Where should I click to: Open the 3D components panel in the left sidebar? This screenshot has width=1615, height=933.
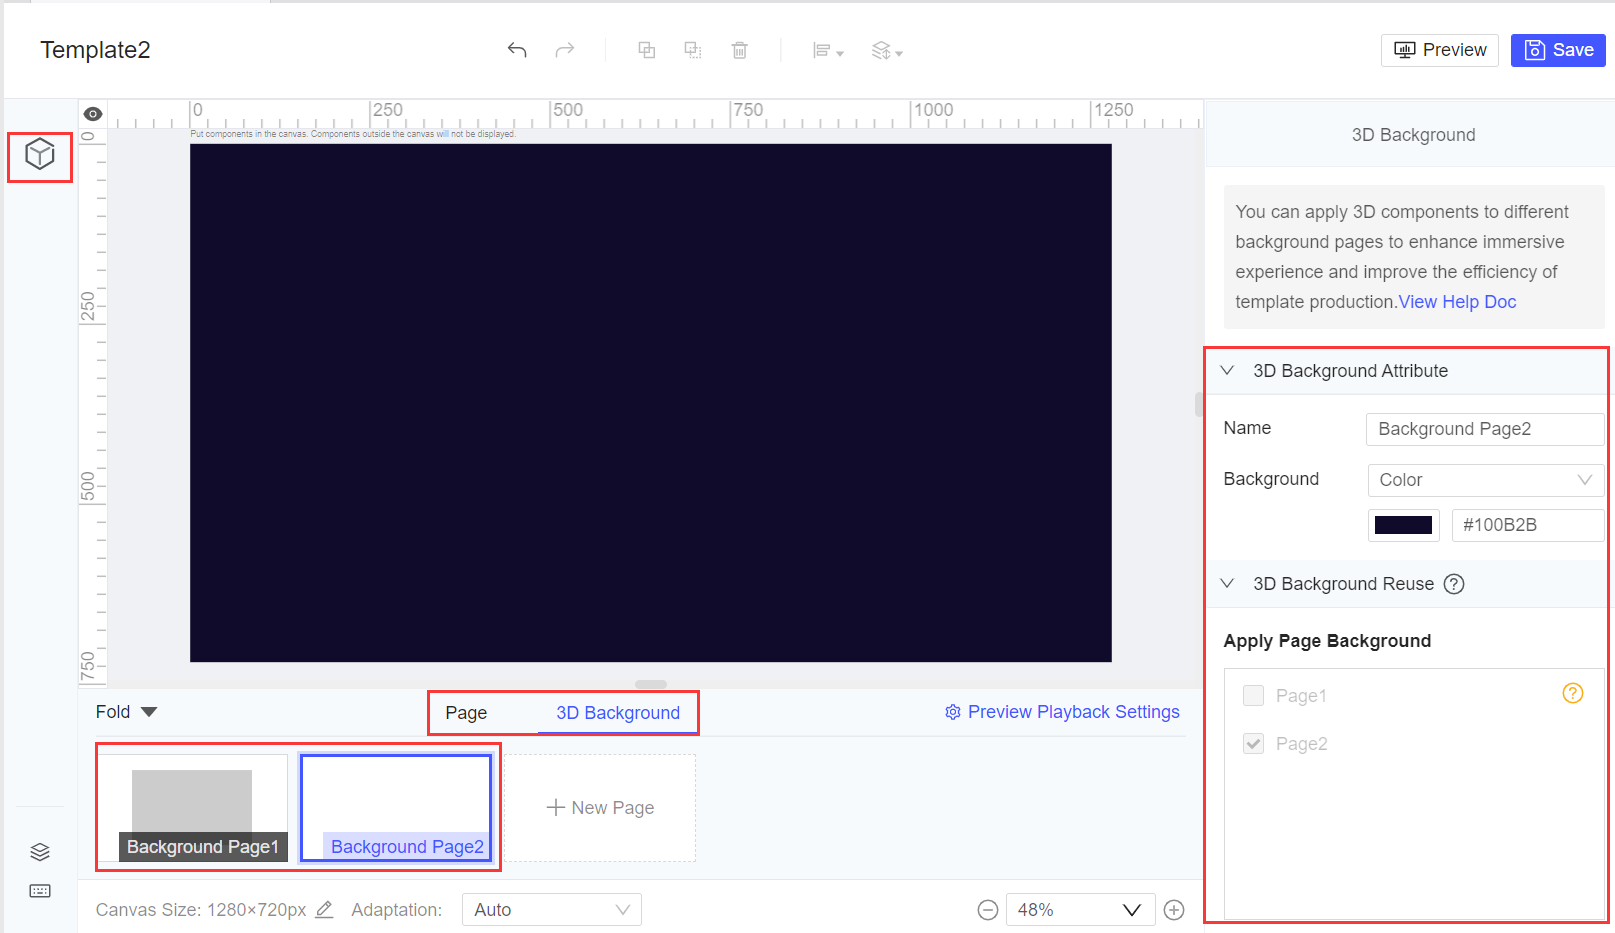(x=39, y=156)
